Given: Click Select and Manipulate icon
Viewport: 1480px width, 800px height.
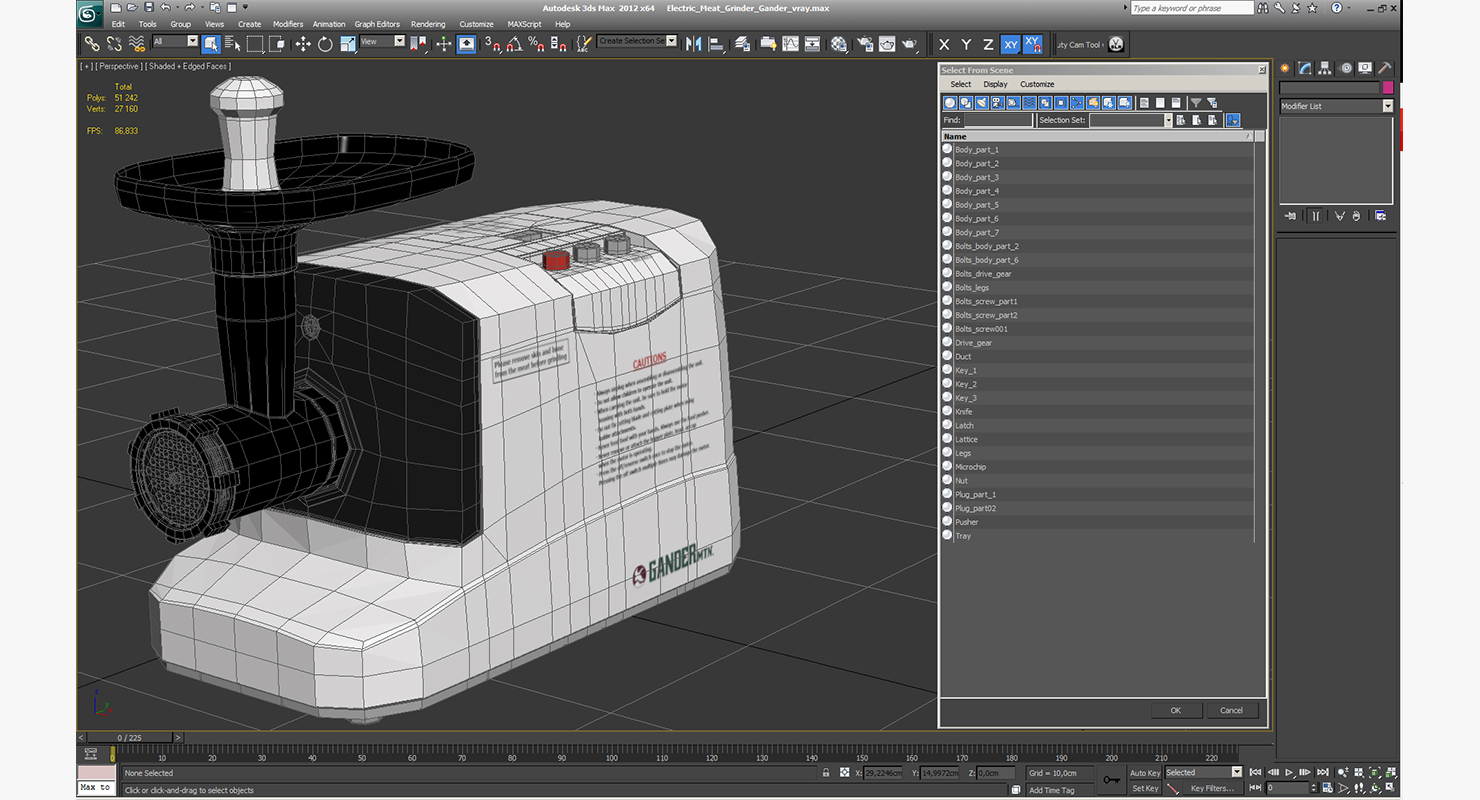Looking at the screenshot, I should point(444,44).
